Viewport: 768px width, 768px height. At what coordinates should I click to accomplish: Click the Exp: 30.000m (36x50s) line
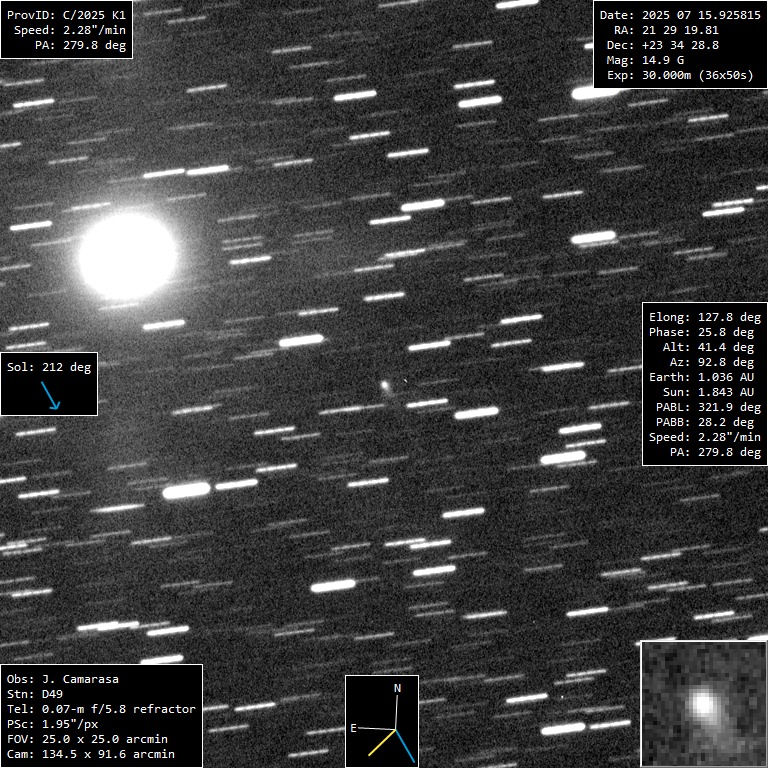(680, 75)
